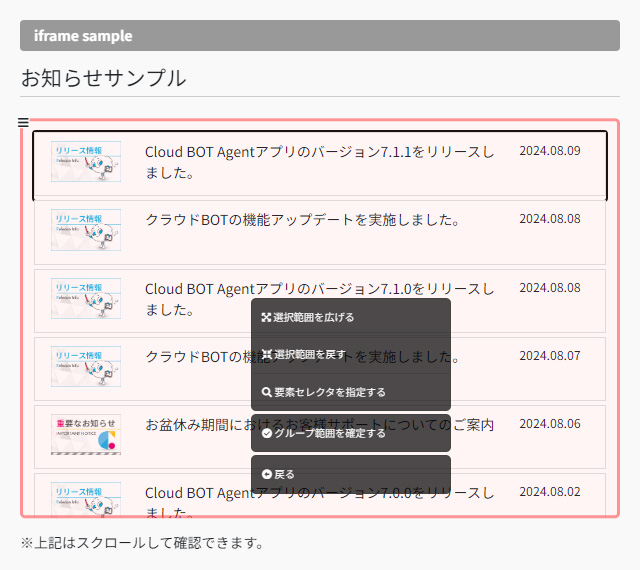
Task: Open the version 7.0.0 release thumbnail
Action: 86,500
